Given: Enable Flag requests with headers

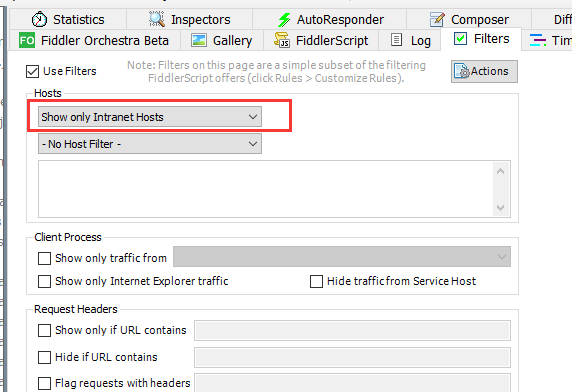Looking at the screenshot, I should point(45,384).
